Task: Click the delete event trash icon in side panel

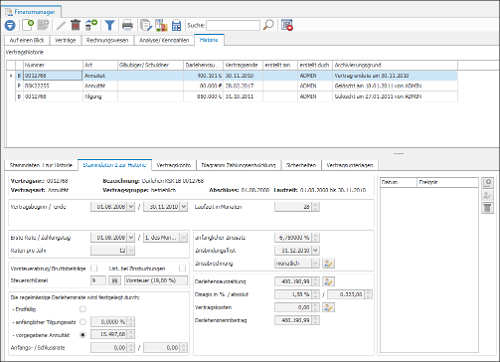Action: [x=488, y=208]
